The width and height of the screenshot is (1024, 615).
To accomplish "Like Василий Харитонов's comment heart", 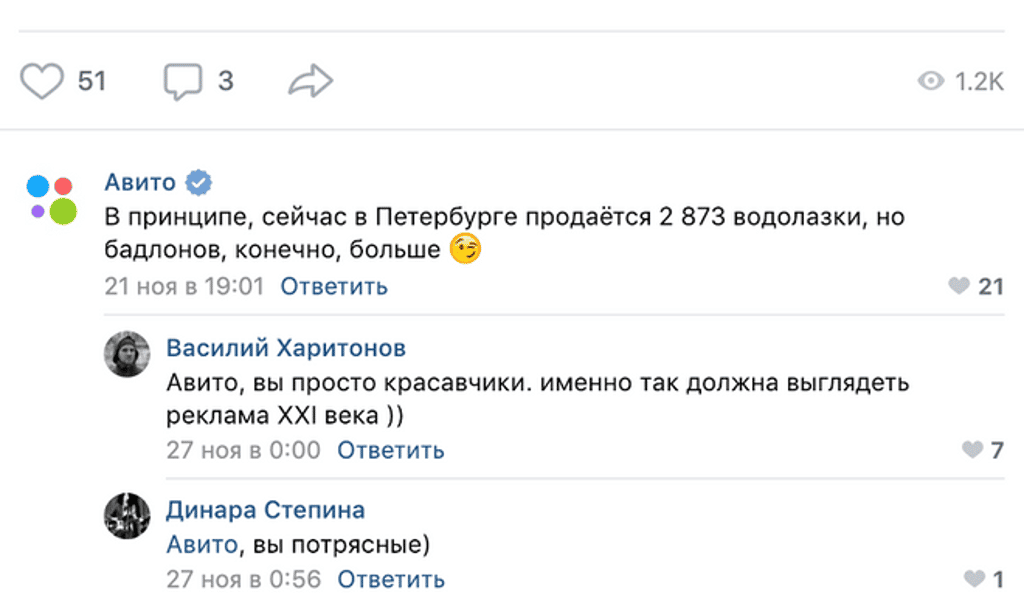I will (972, 449).
